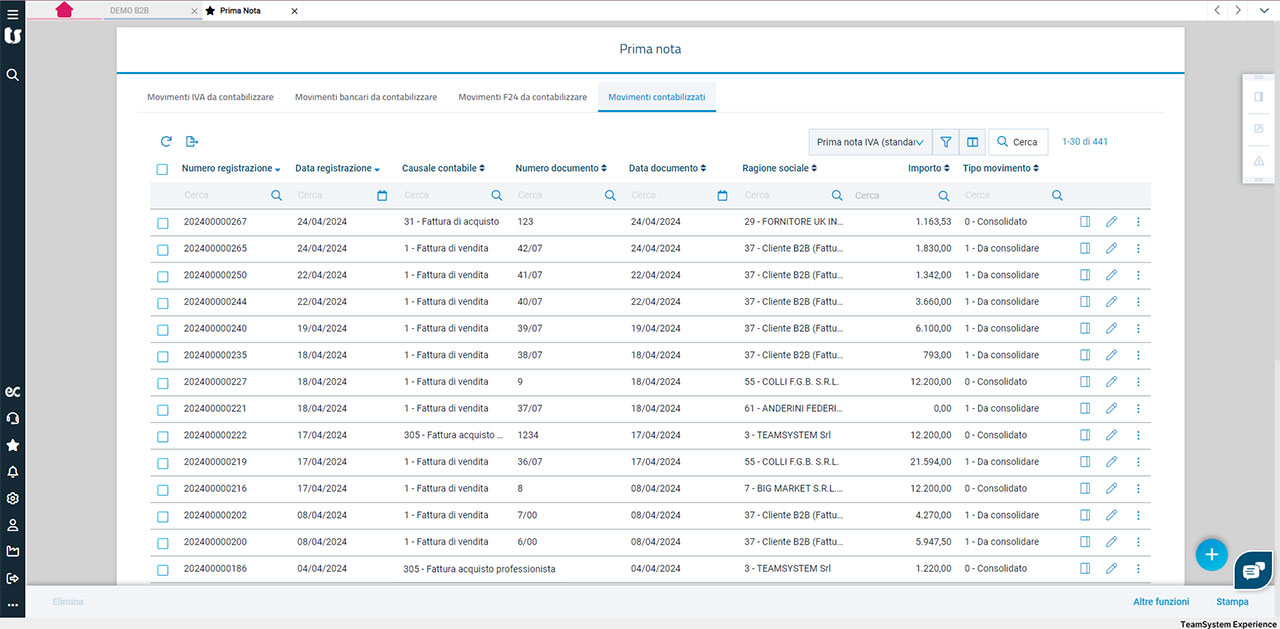Check the row for registration 202400000227
The image size is (1280, 629).
pyautogui.click(x=162, y=382)
